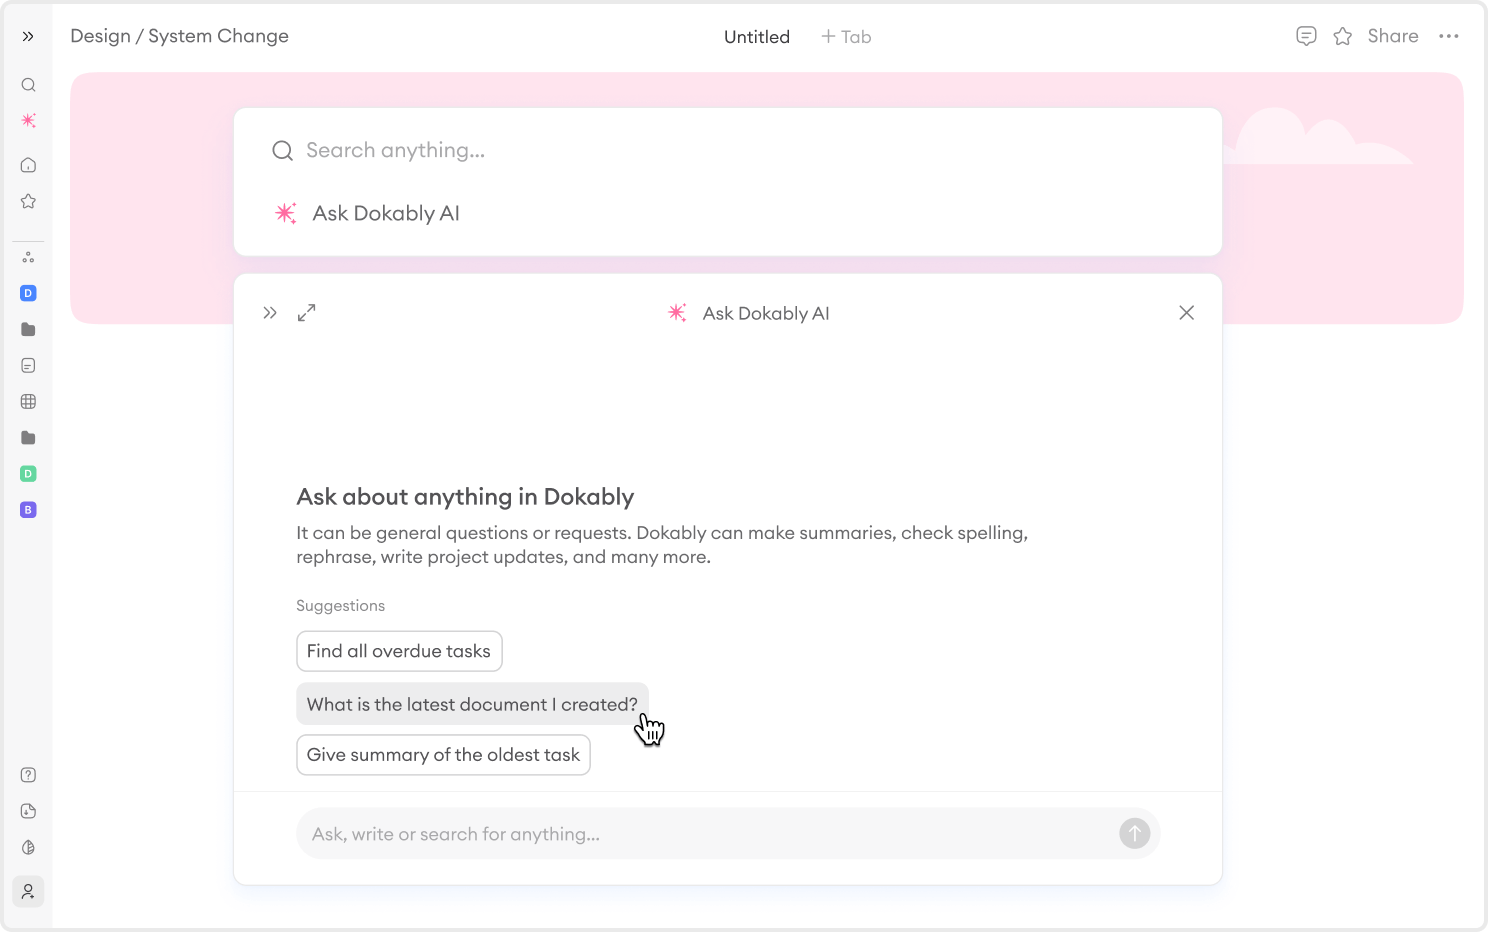Screen dimensions: 1488x932
Task: Click the send arrow button
Action: point(1135,834)
